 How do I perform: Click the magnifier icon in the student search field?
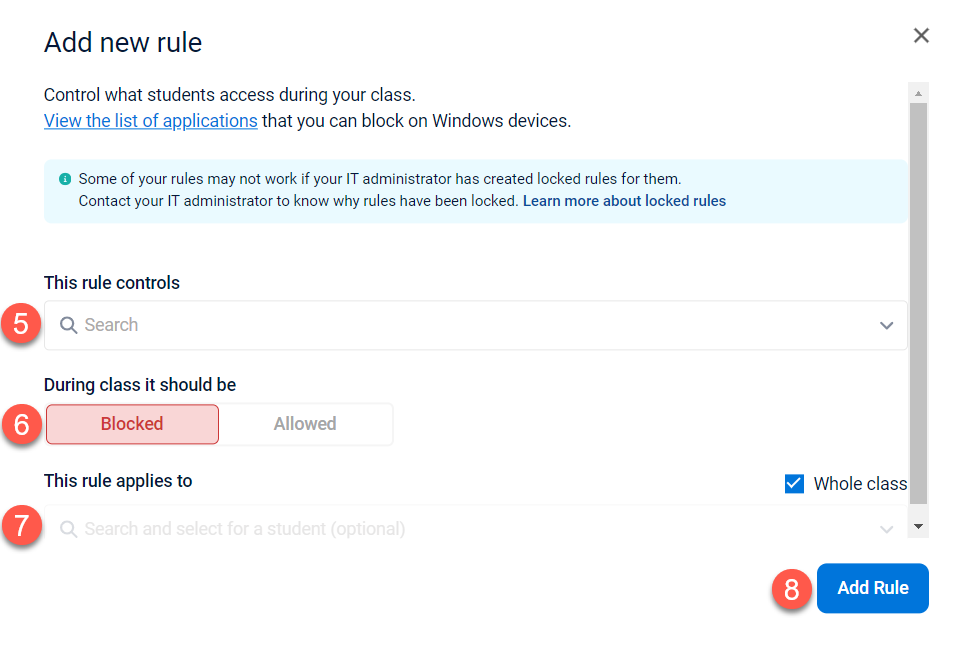[x=68, y=529]
